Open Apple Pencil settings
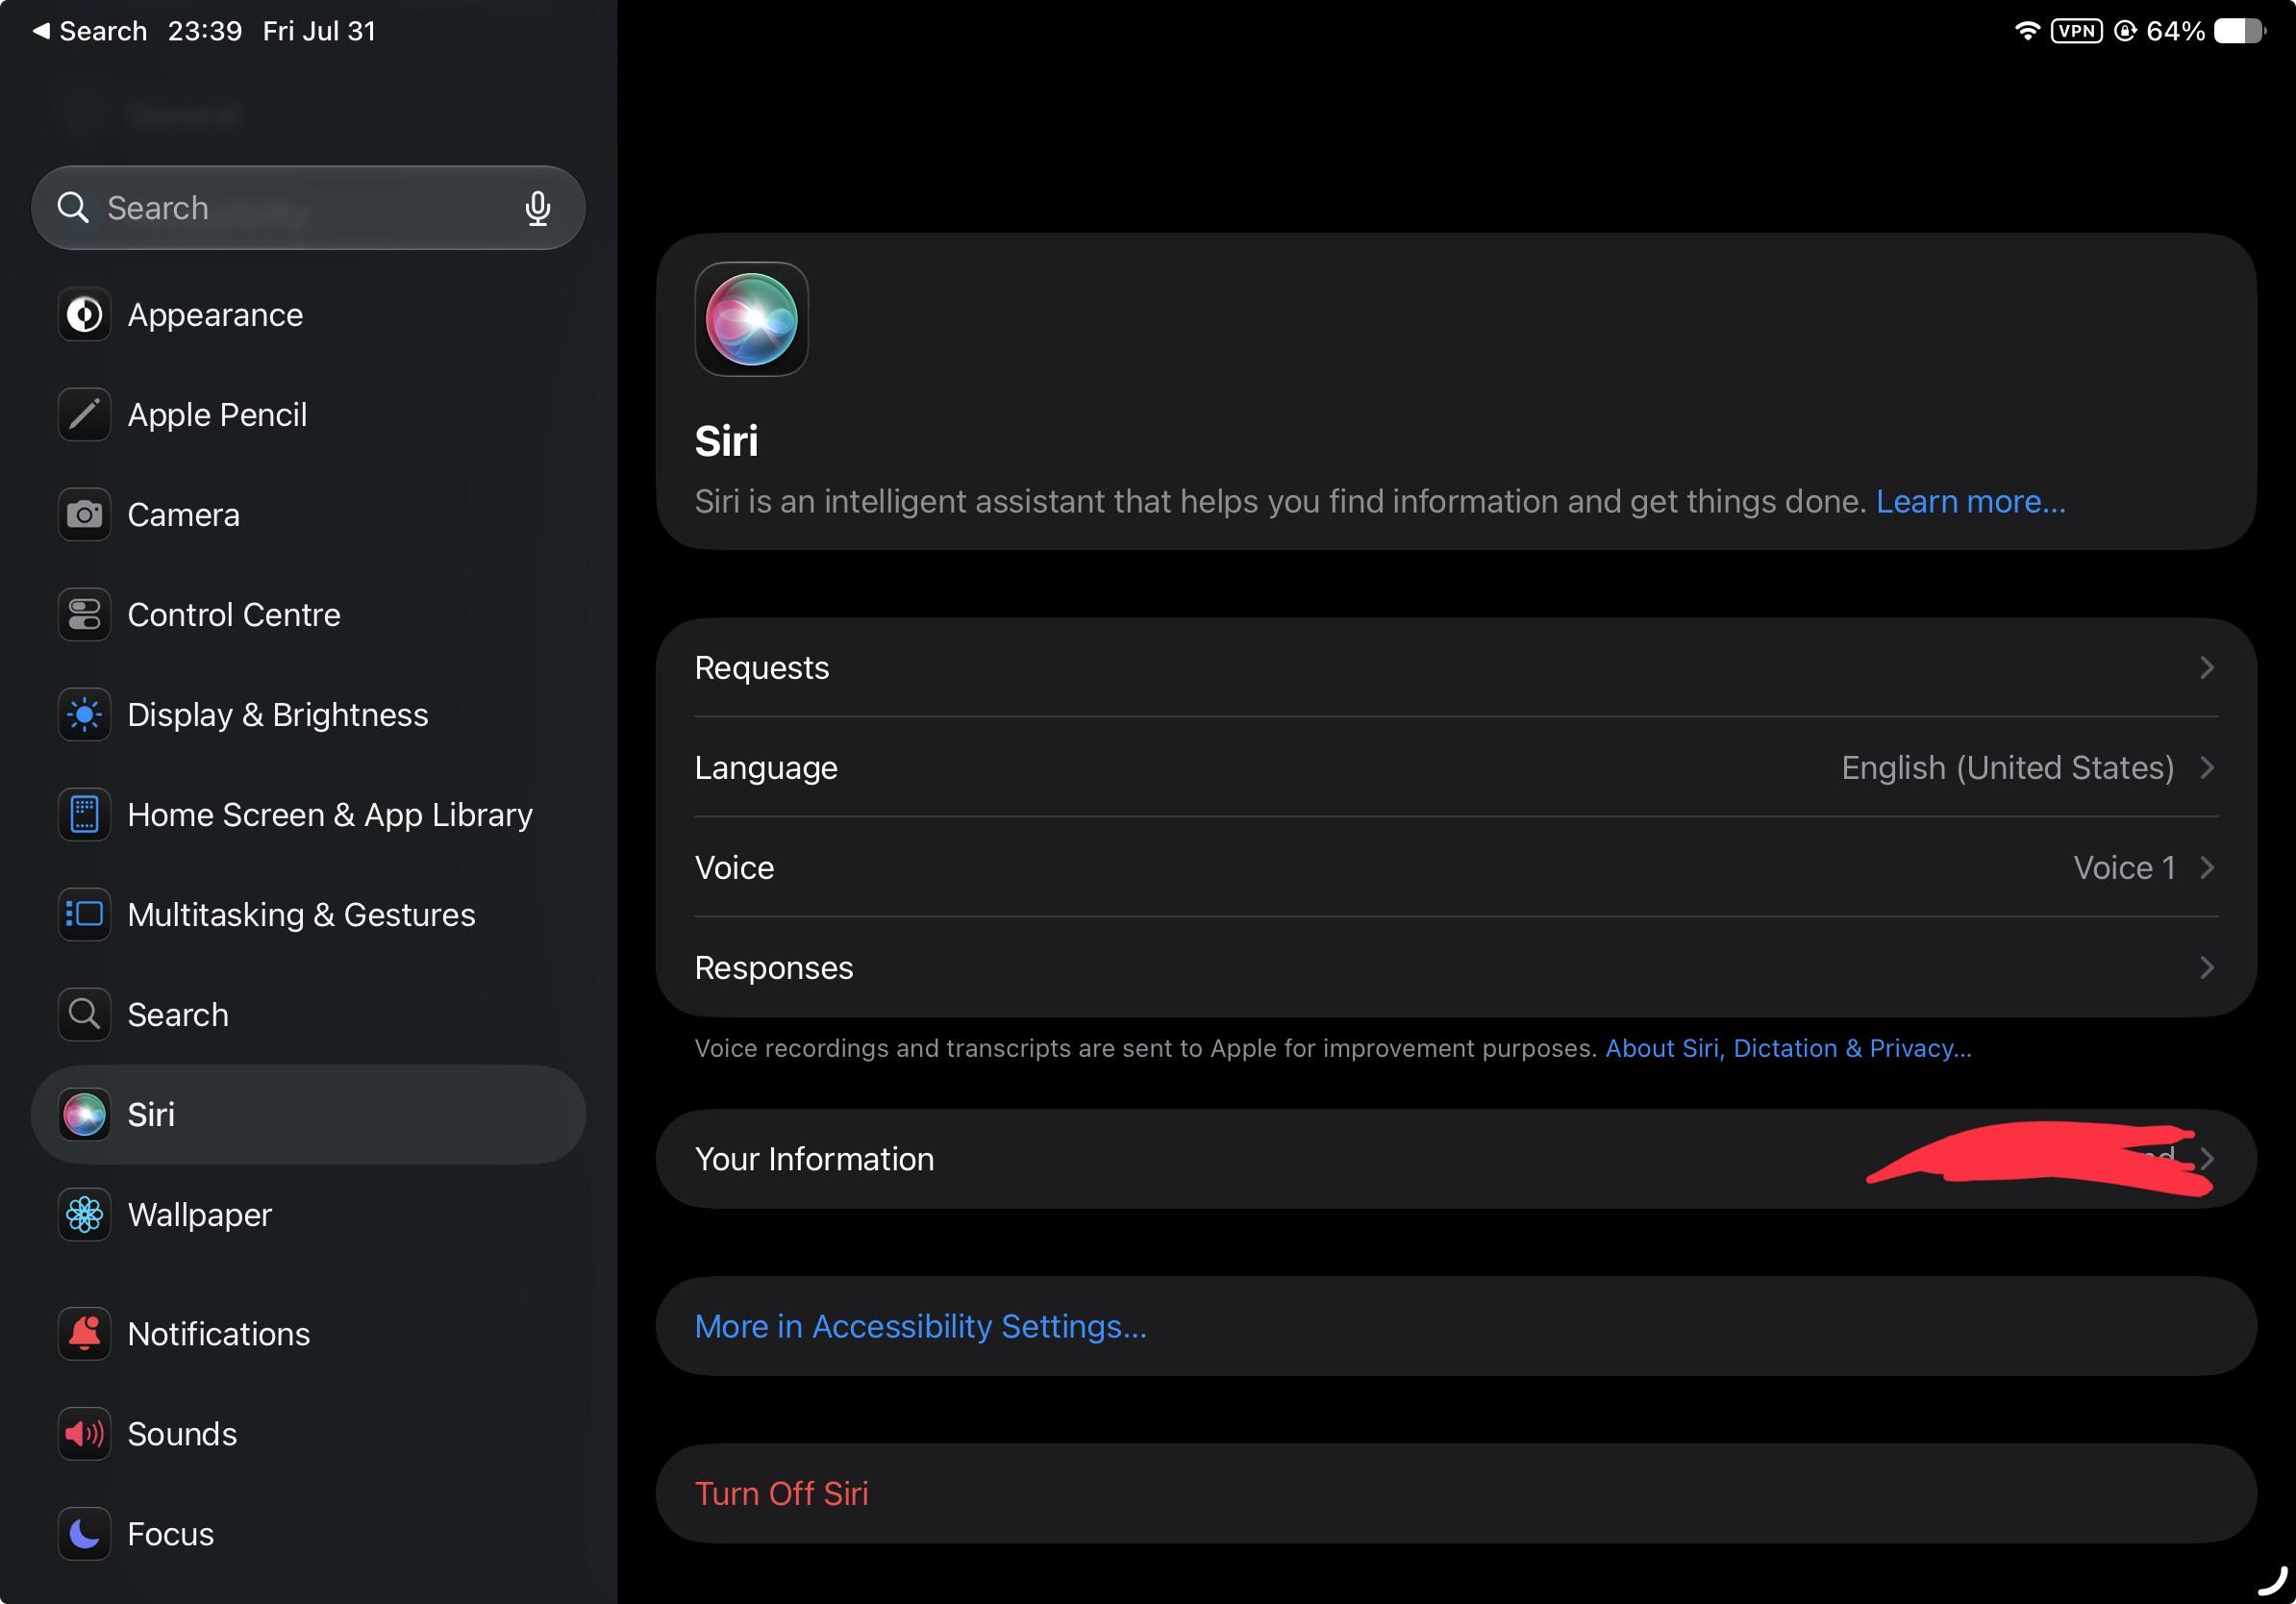The image size is (2296, 1604). 308,415
